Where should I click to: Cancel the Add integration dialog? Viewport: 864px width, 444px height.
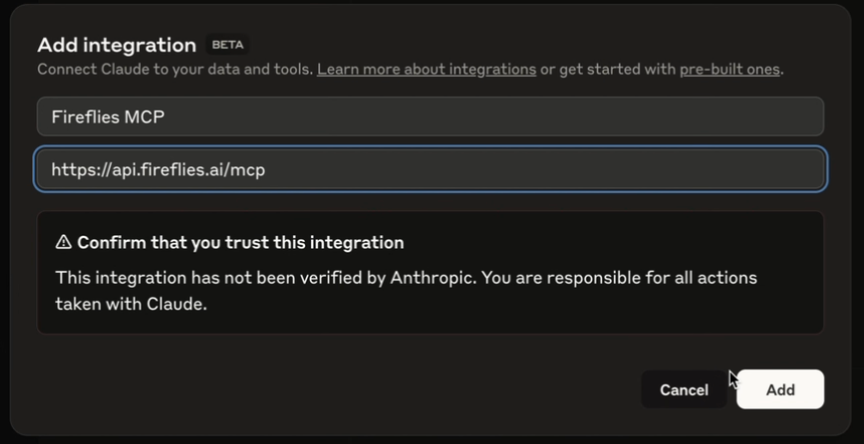(684, 389)
